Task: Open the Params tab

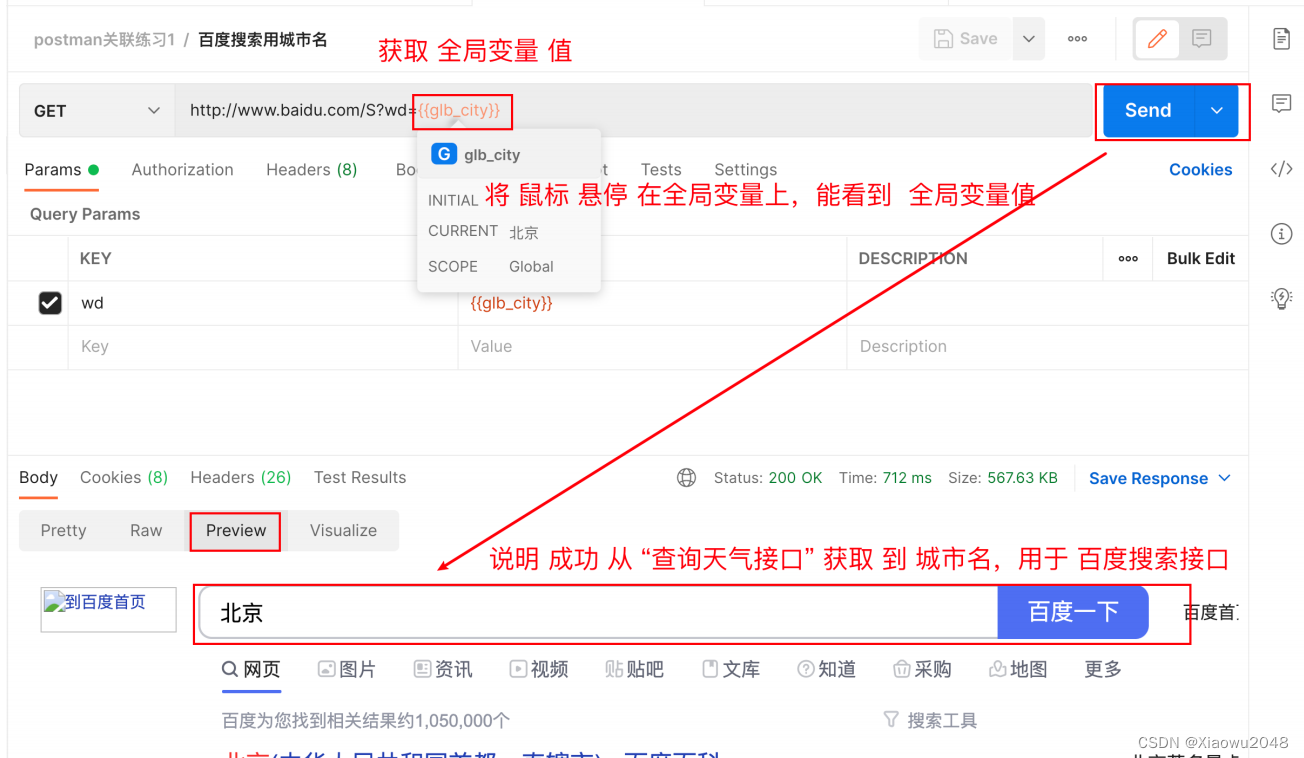Action: click(61, 170)
